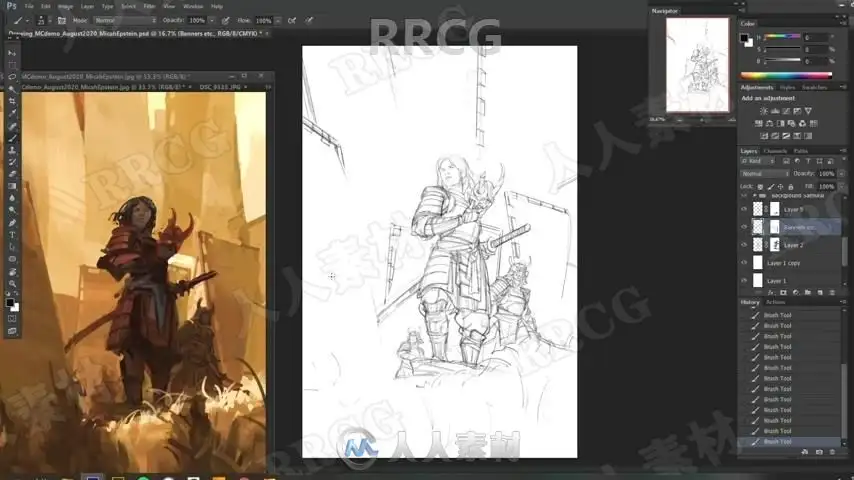Open brush tool preset picker arrow
The height and width of the screenshot is (480, 854).
(x=27, y=21)
